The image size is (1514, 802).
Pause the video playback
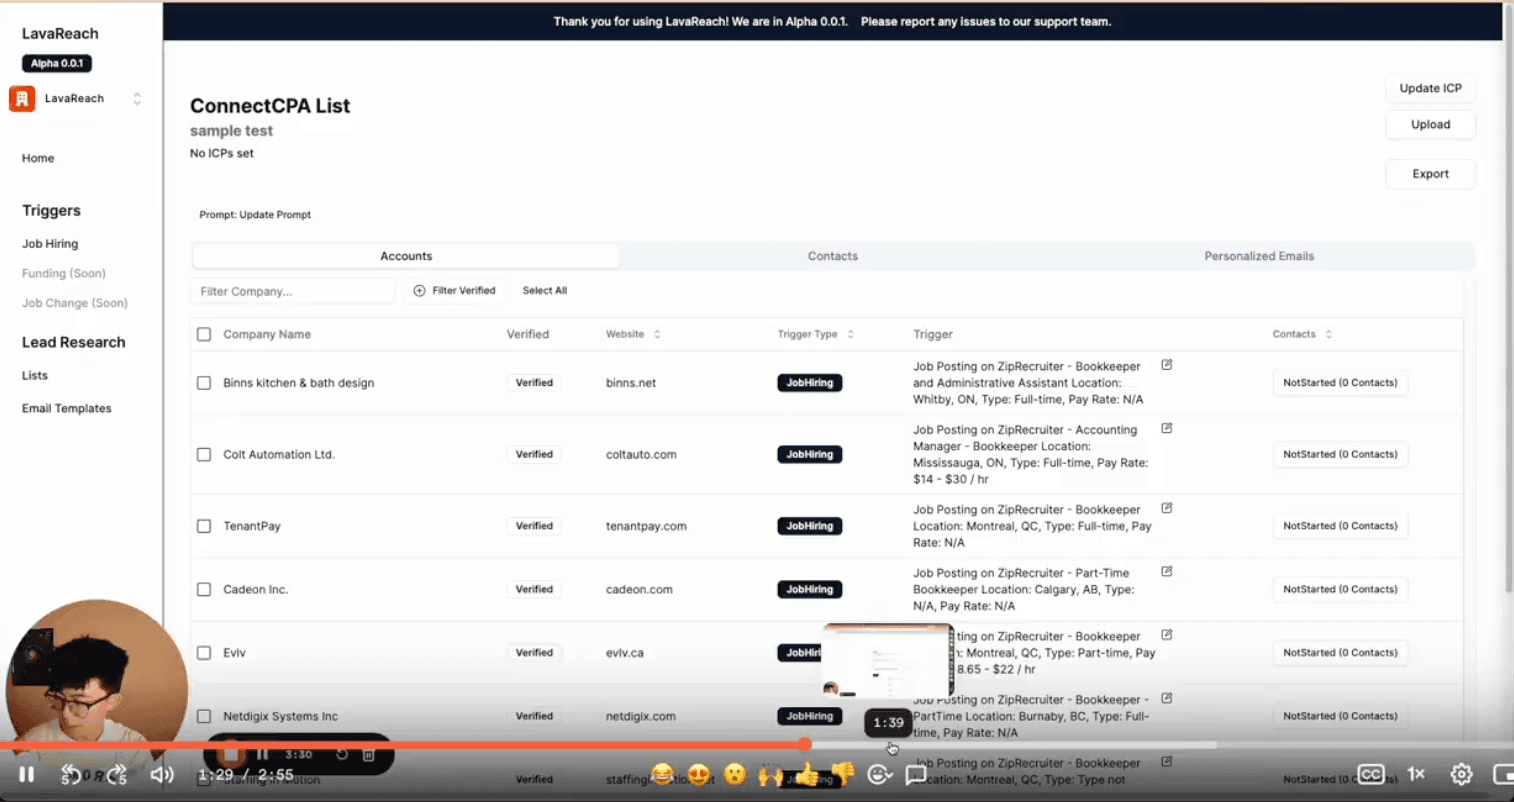pyautogui.click(x=27, y=774)
